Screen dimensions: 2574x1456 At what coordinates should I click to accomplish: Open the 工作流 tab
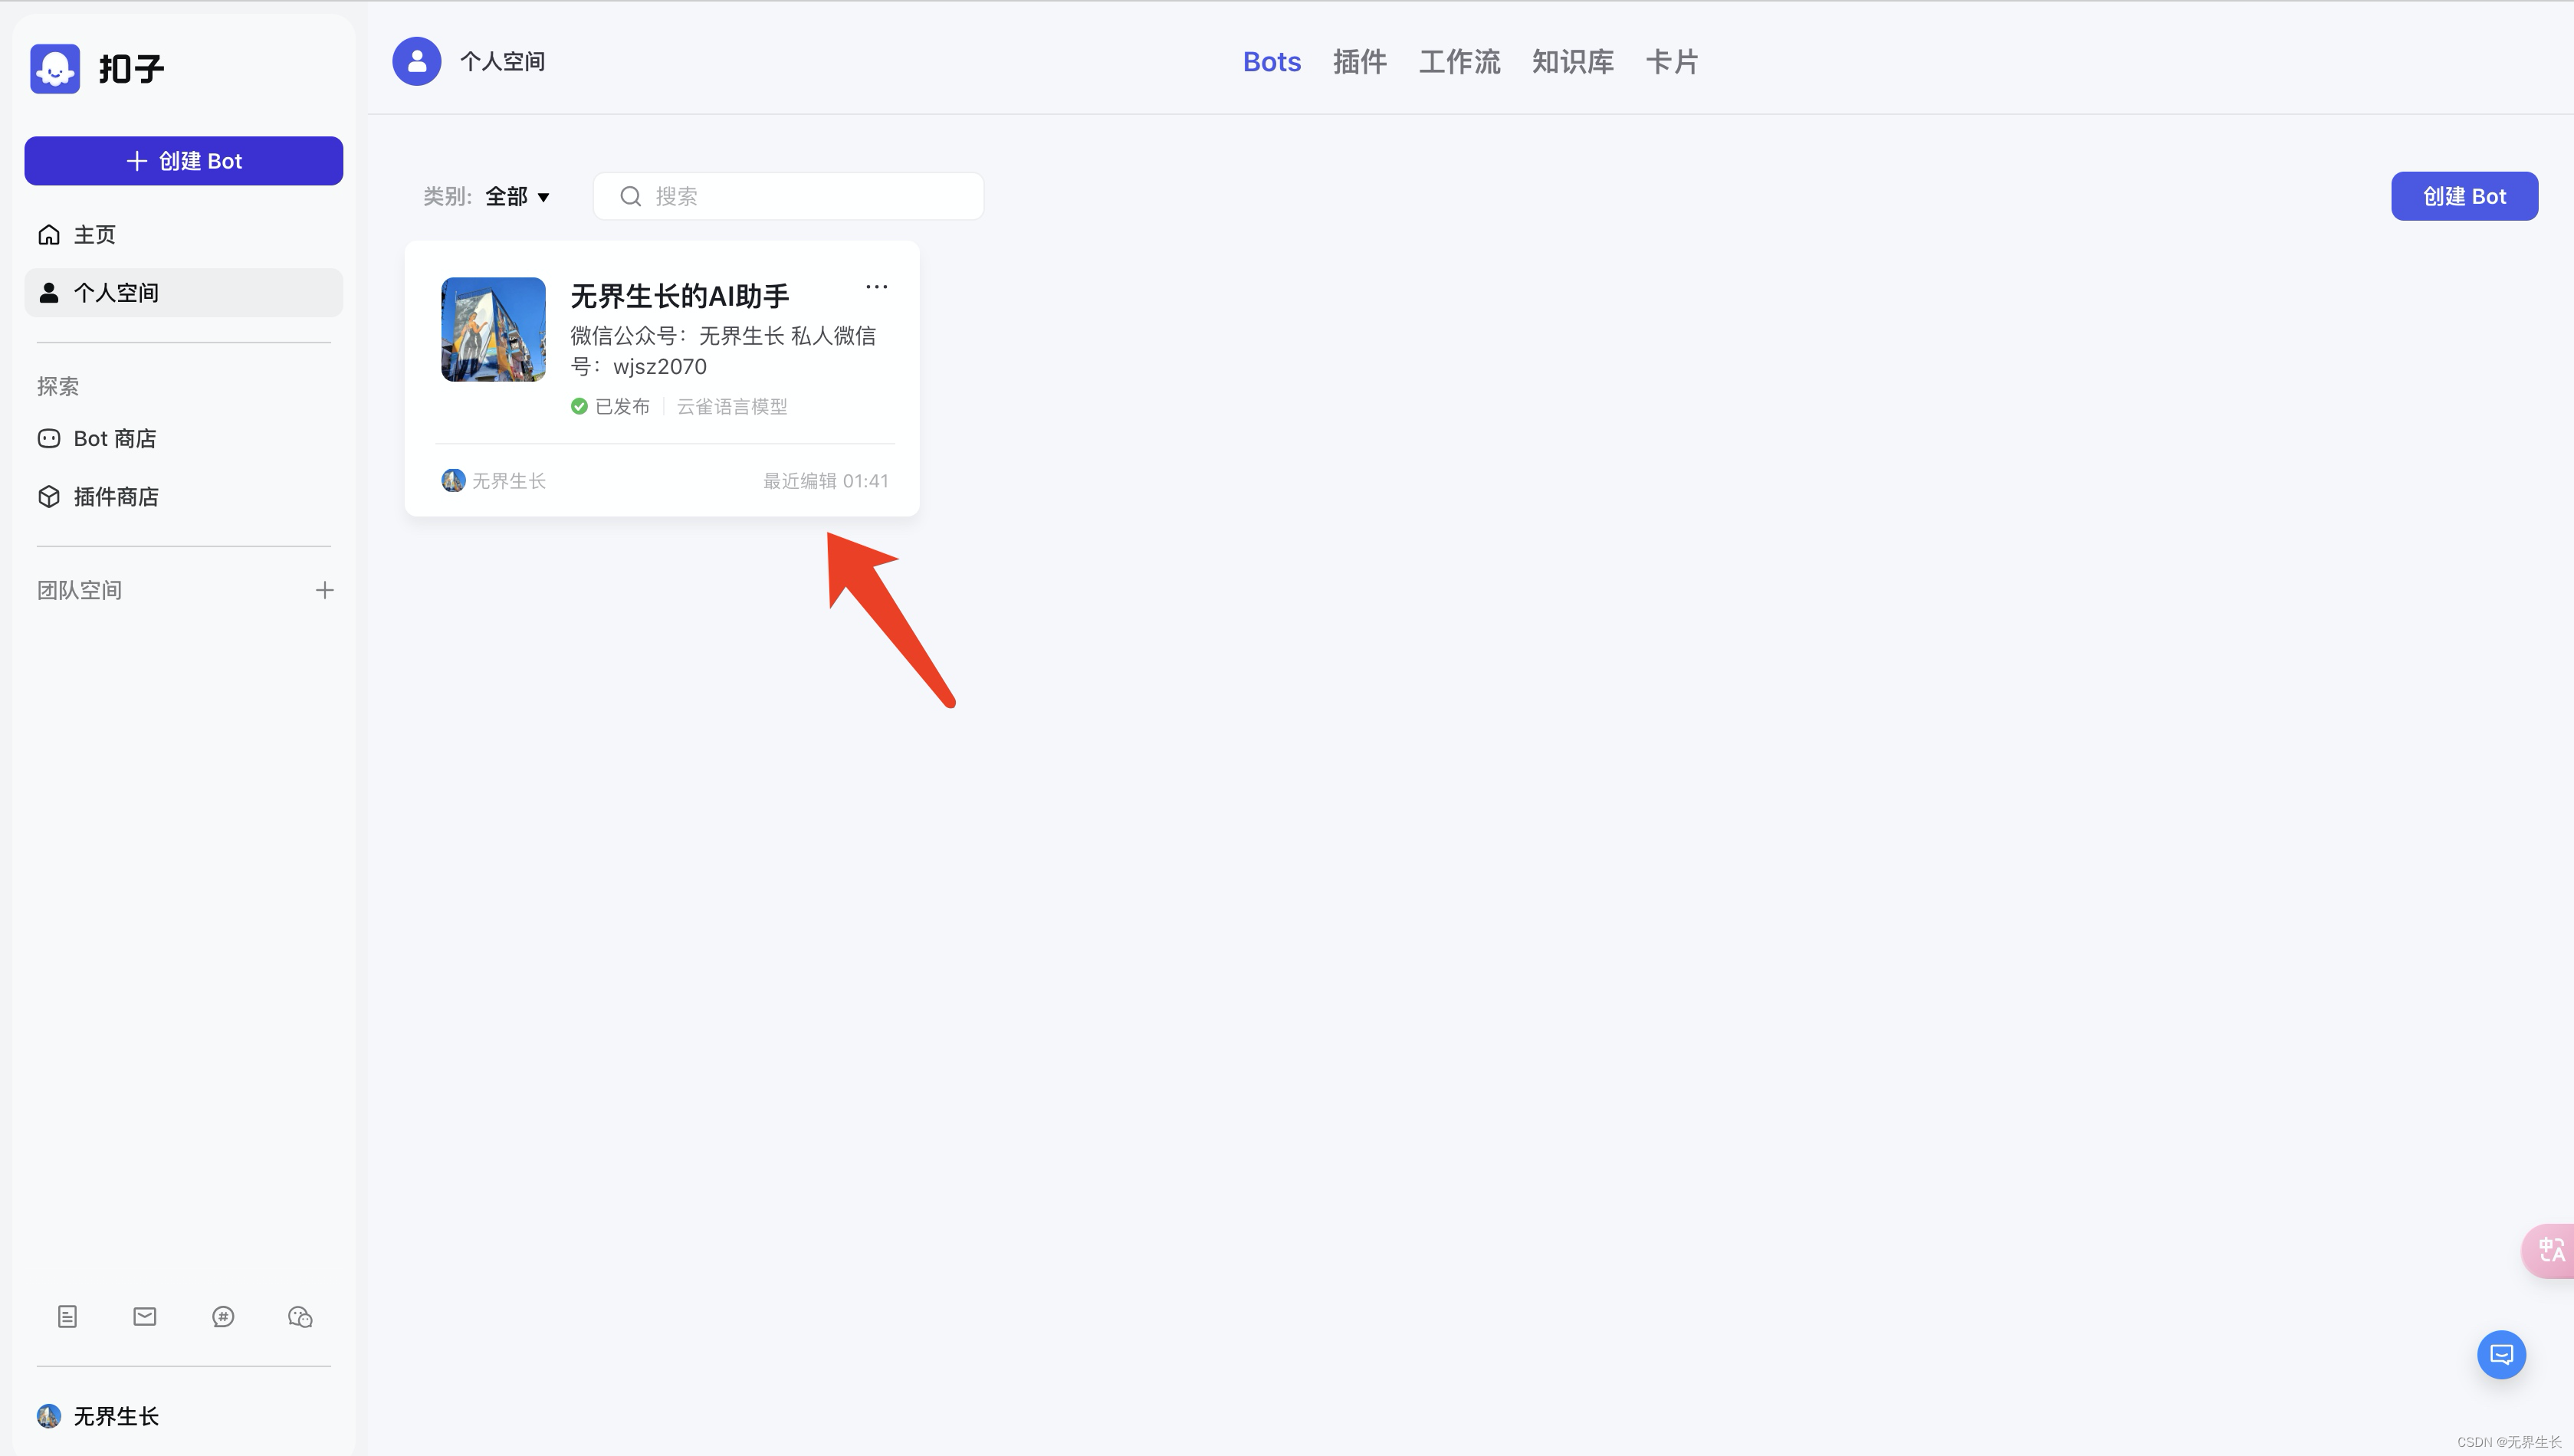coord(1459,62)
